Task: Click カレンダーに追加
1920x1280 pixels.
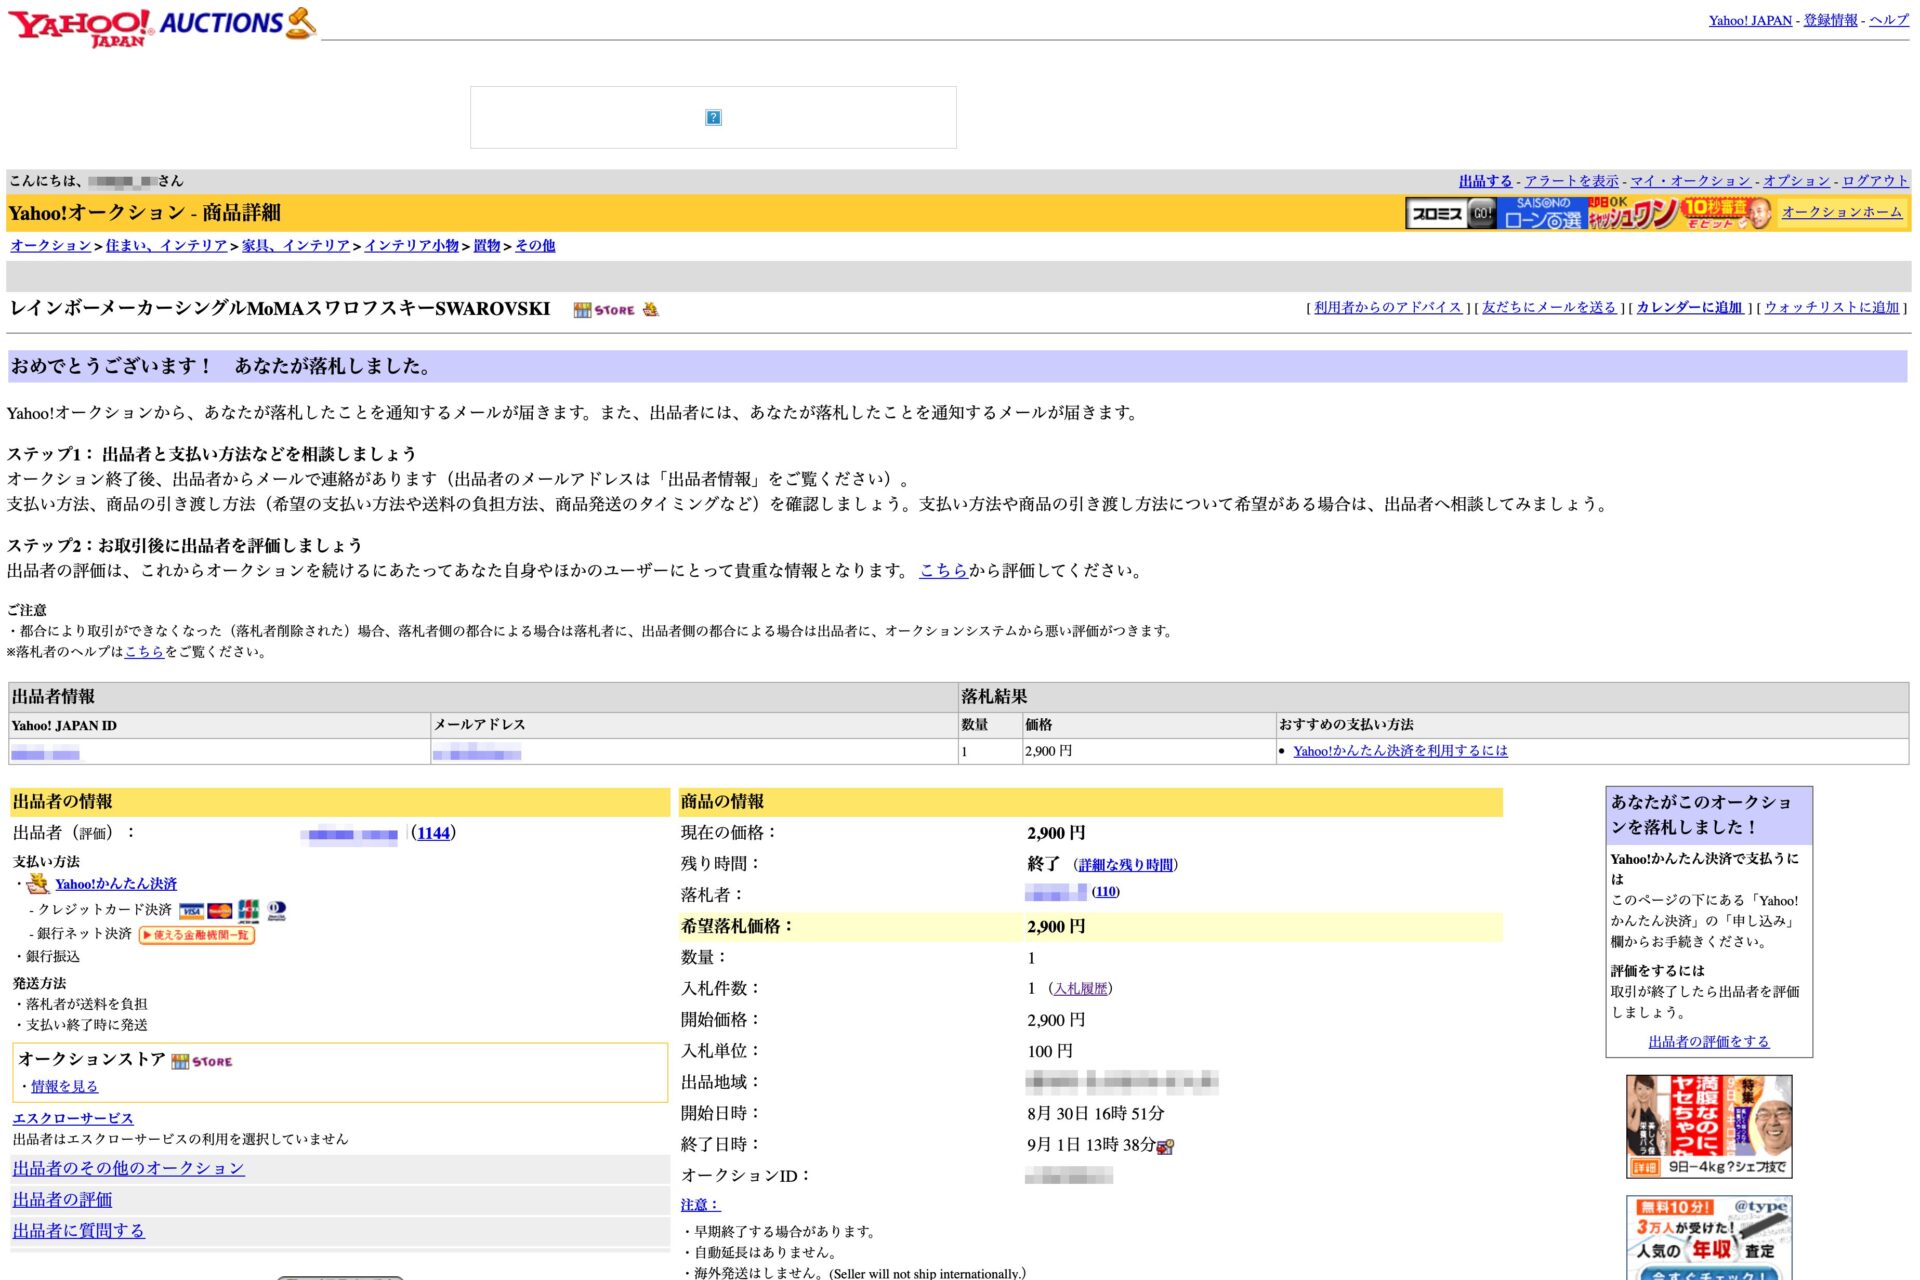Action: tap(1689, 308)
